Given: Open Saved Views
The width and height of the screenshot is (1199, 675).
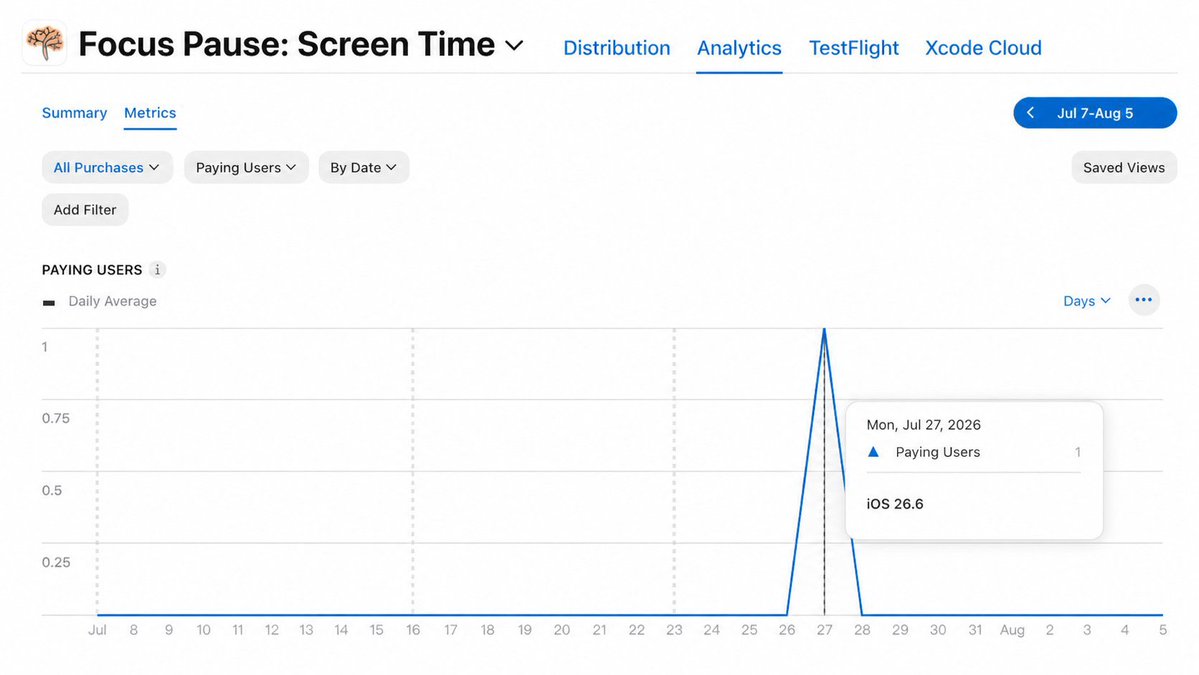Looking at the screenshot, I should click(1124, 167).
